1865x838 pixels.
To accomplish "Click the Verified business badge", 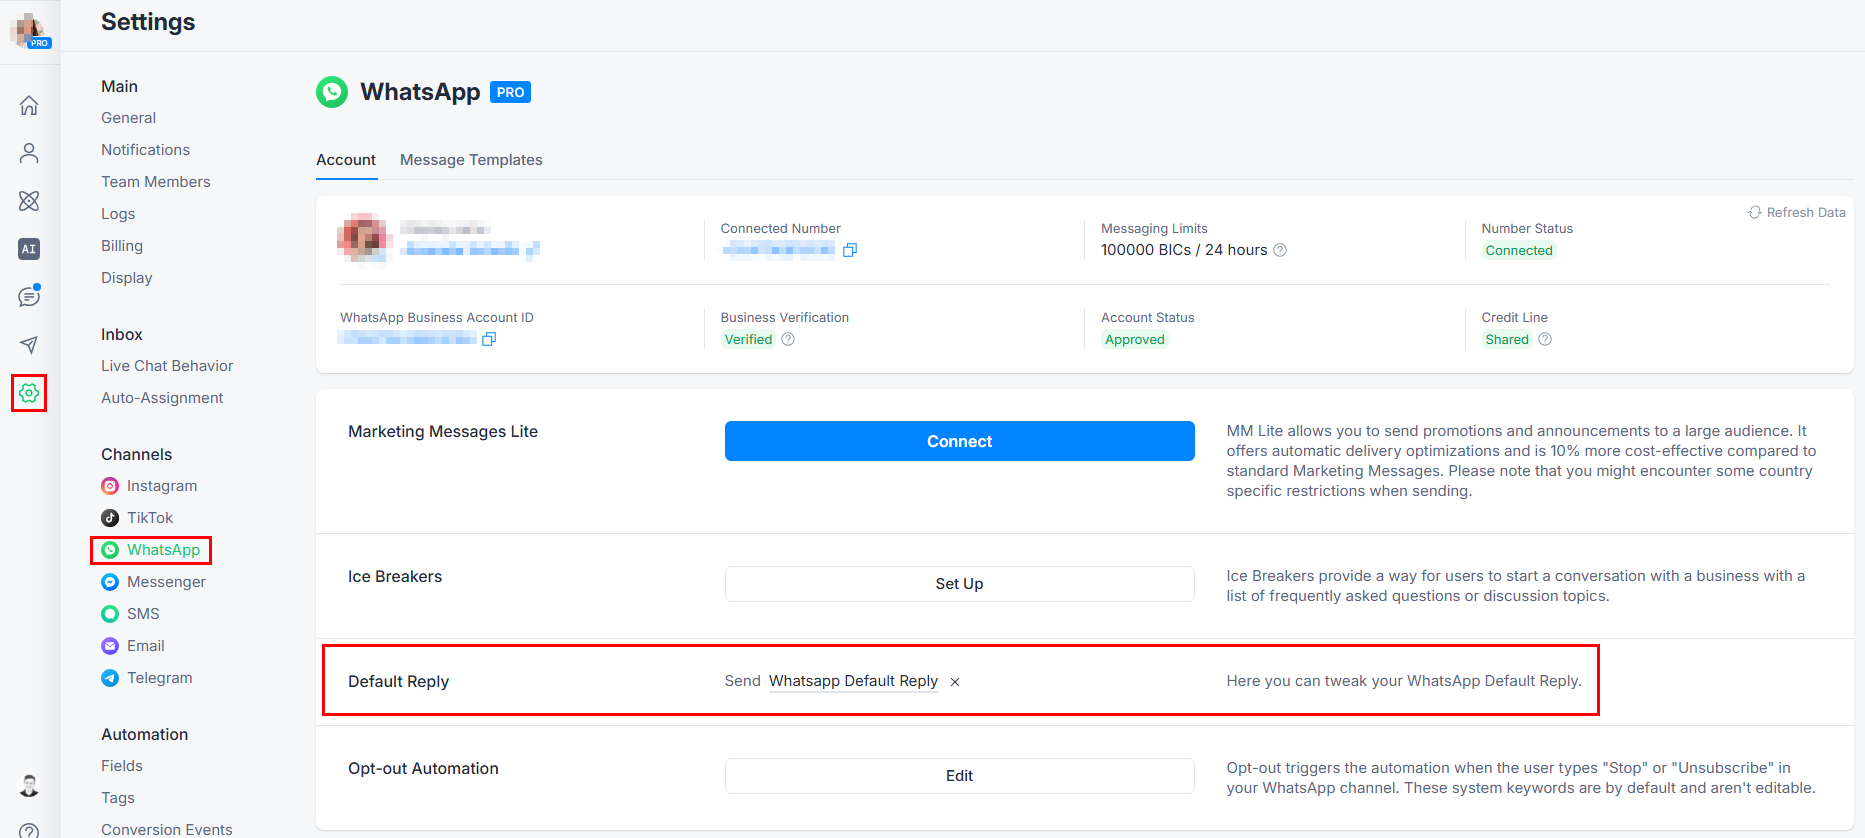I will pos(748,339).
